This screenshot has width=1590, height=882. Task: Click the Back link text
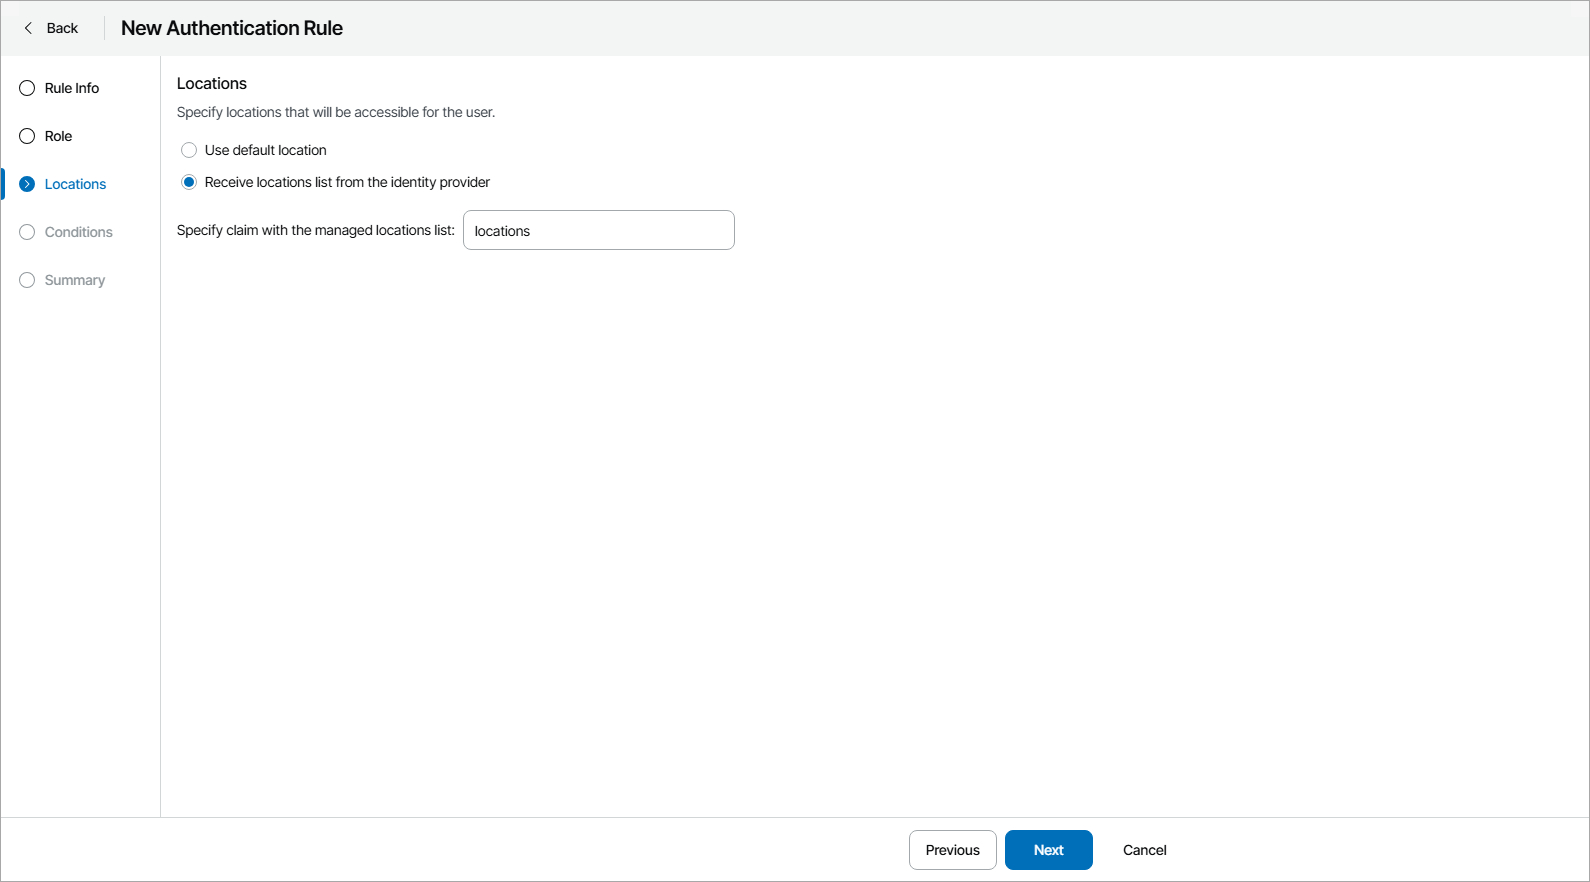pyautogui.click(x=62, y=28)
